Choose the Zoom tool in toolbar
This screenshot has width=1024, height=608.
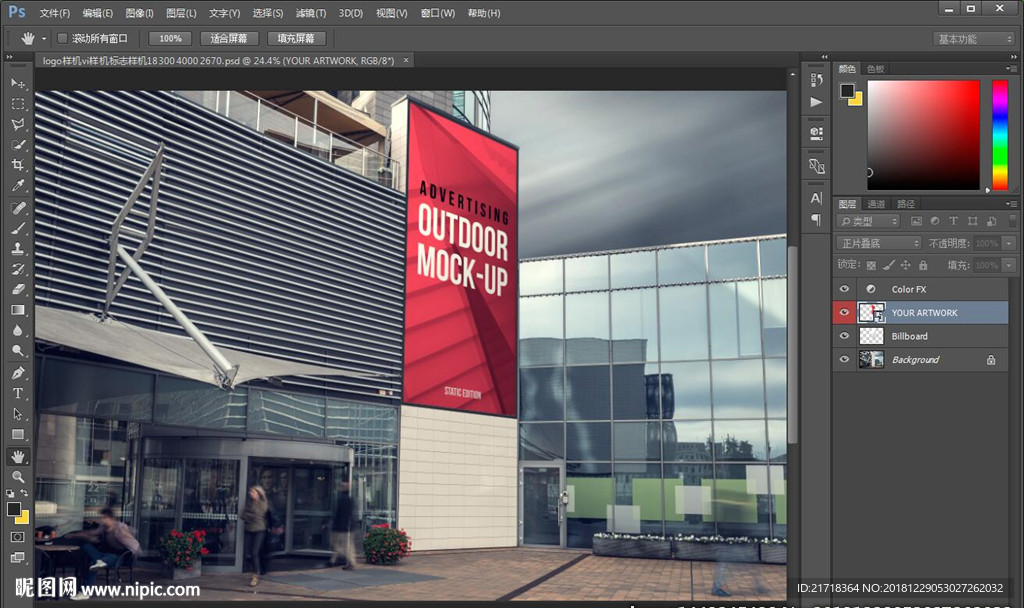pyautogui.click(x=18, y=477)
